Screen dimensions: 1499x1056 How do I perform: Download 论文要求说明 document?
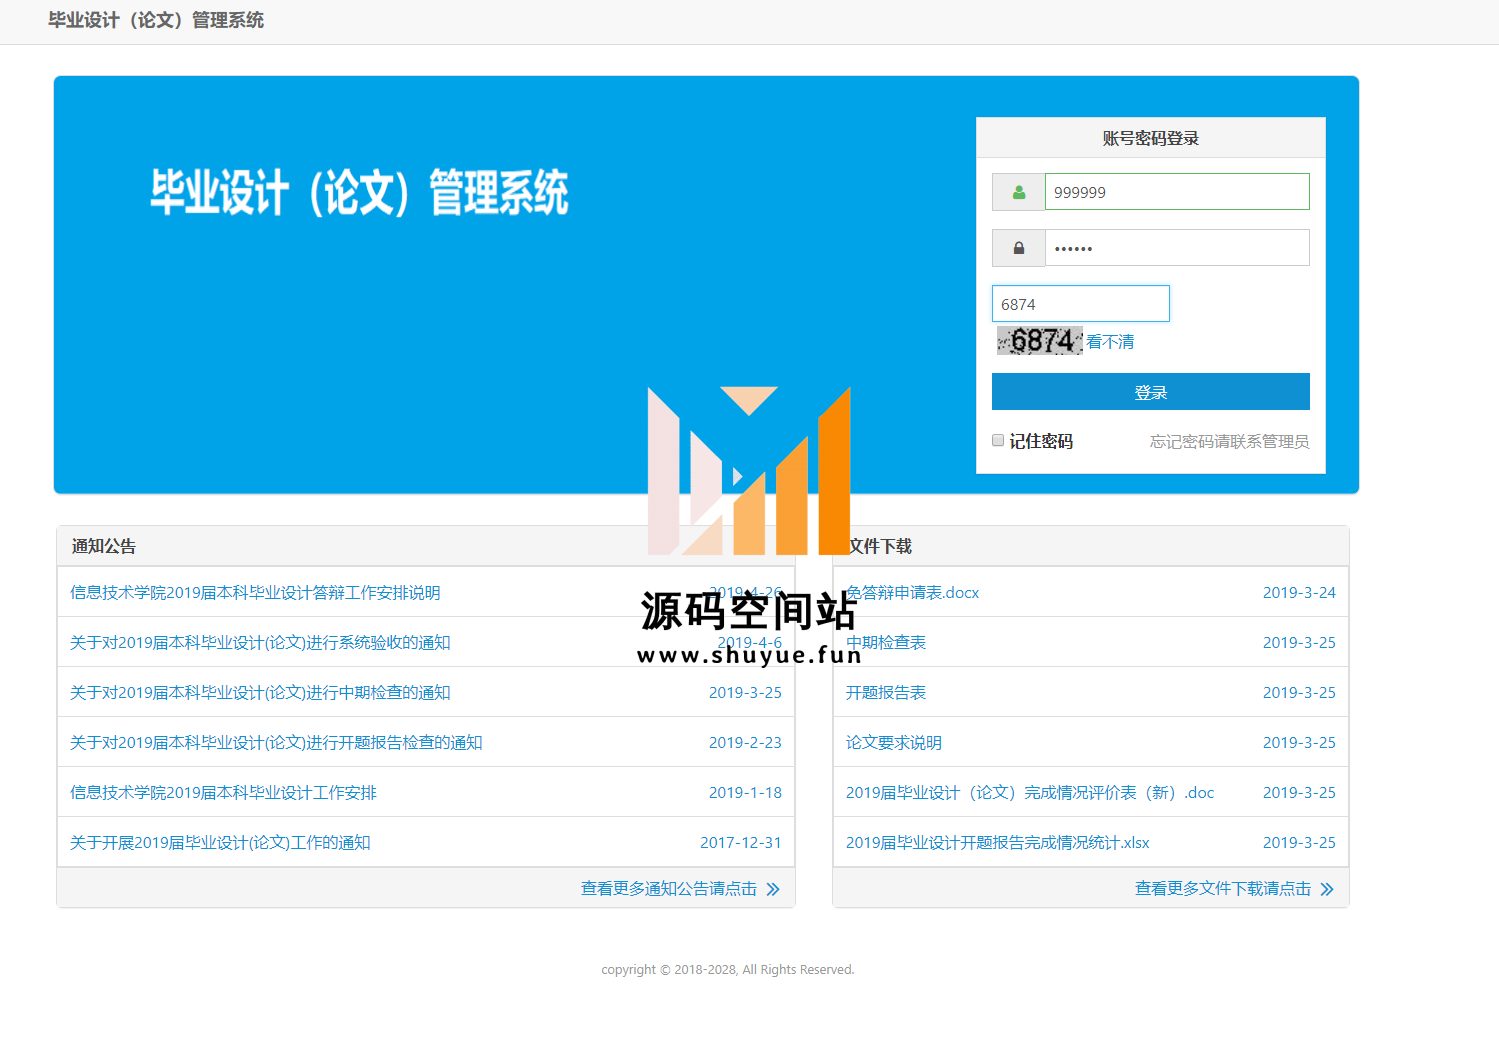coord(894,743)
